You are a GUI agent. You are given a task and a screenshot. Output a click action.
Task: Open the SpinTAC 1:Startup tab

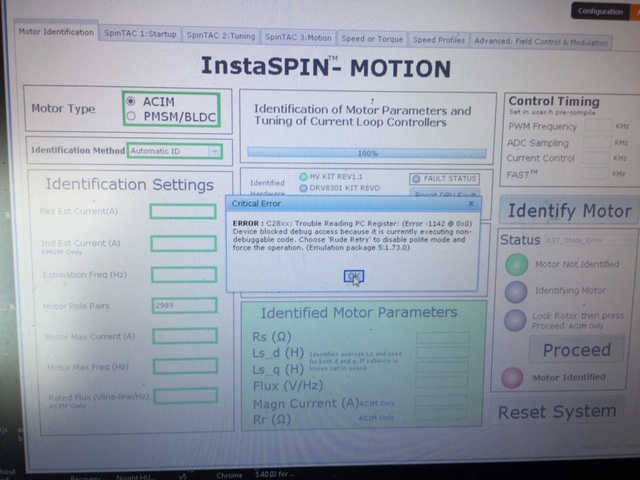140,34
